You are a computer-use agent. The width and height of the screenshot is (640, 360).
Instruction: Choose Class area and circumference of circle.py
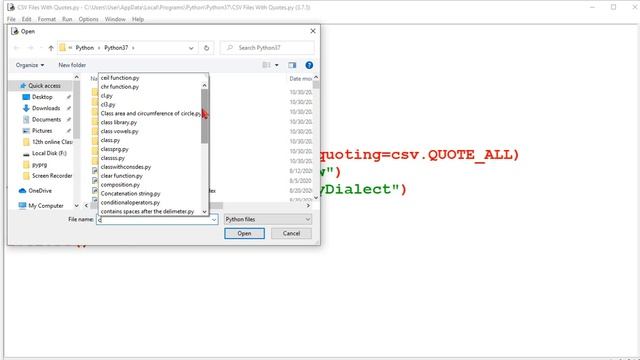150,113
